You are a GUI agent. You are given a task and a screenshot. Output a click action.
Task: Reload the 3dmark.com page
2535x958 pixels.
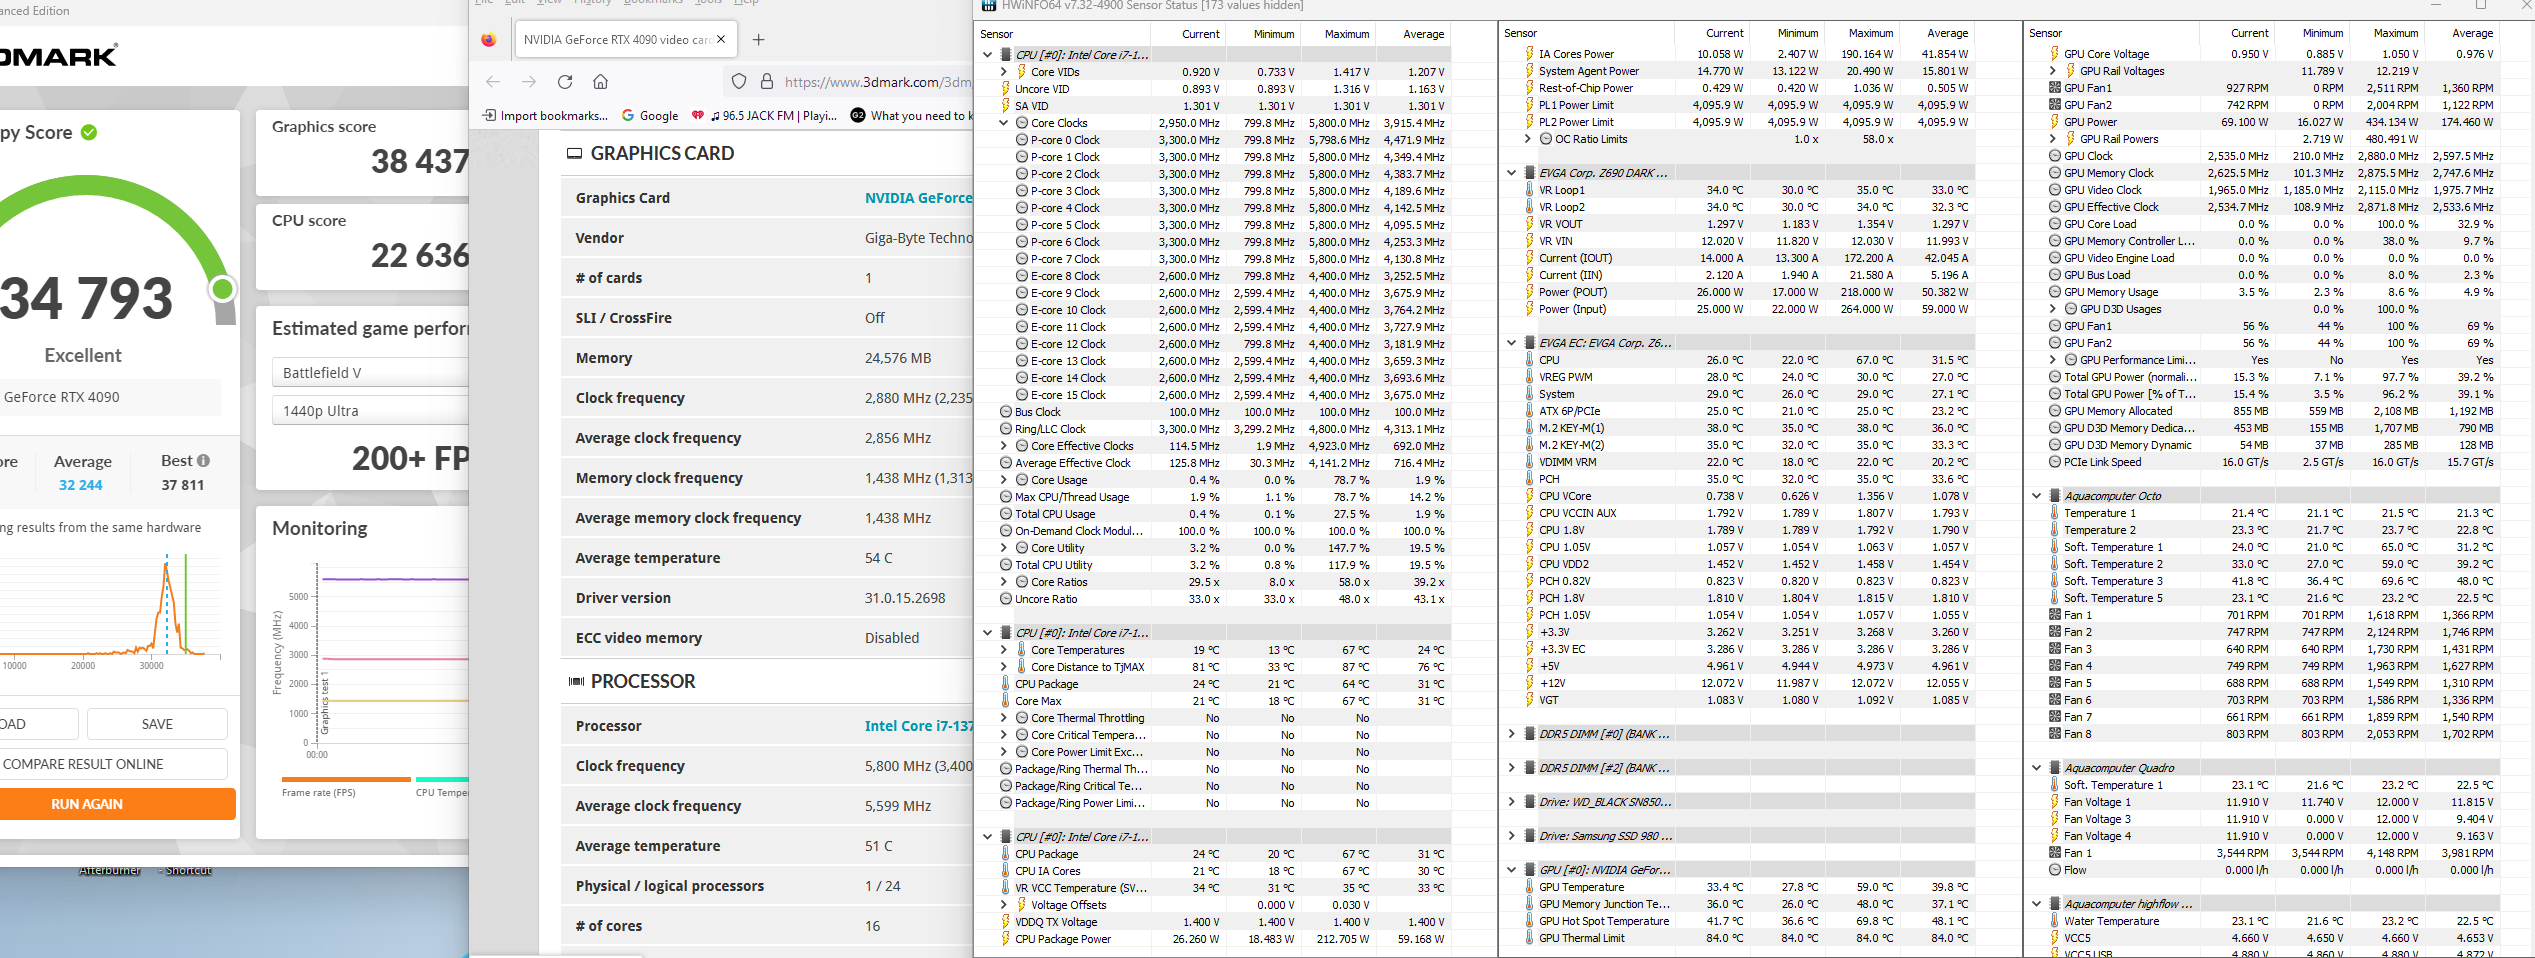click(x=565, y=82)
